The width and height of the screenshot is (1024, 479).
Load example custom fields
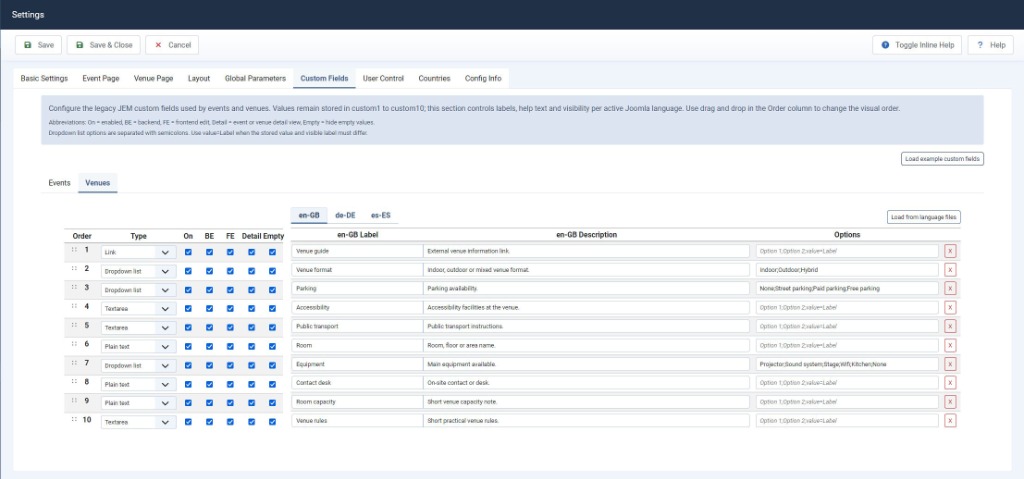[x=942, y=159]
